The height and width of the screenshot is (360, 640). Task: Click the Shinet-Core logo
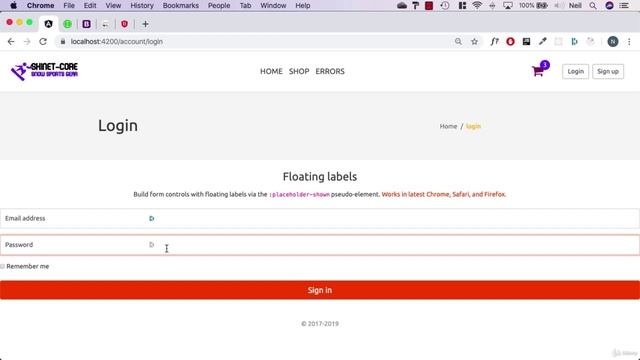pyautogui.click(x=44, y=71)
